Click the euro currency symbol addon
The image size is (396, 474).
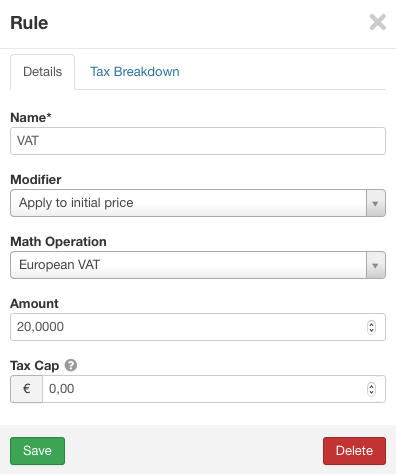tap(27, 389)
